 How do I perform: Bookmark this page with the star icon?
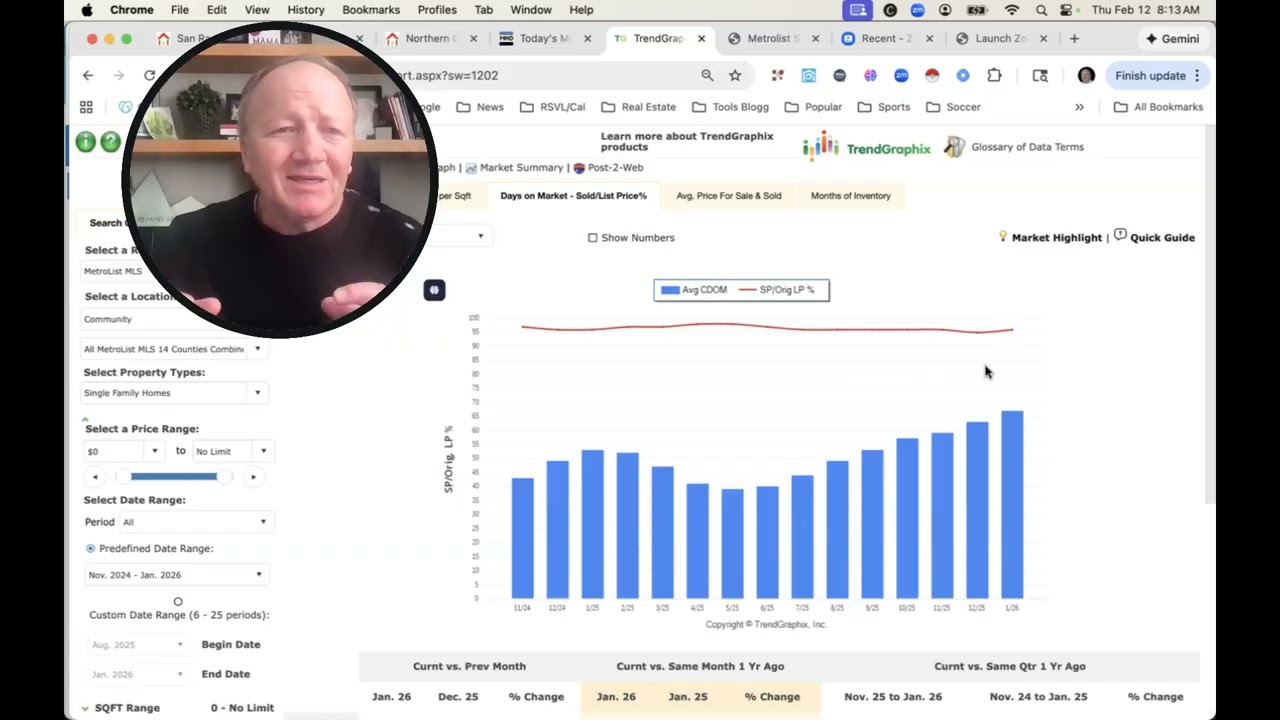tap(735, 75)
